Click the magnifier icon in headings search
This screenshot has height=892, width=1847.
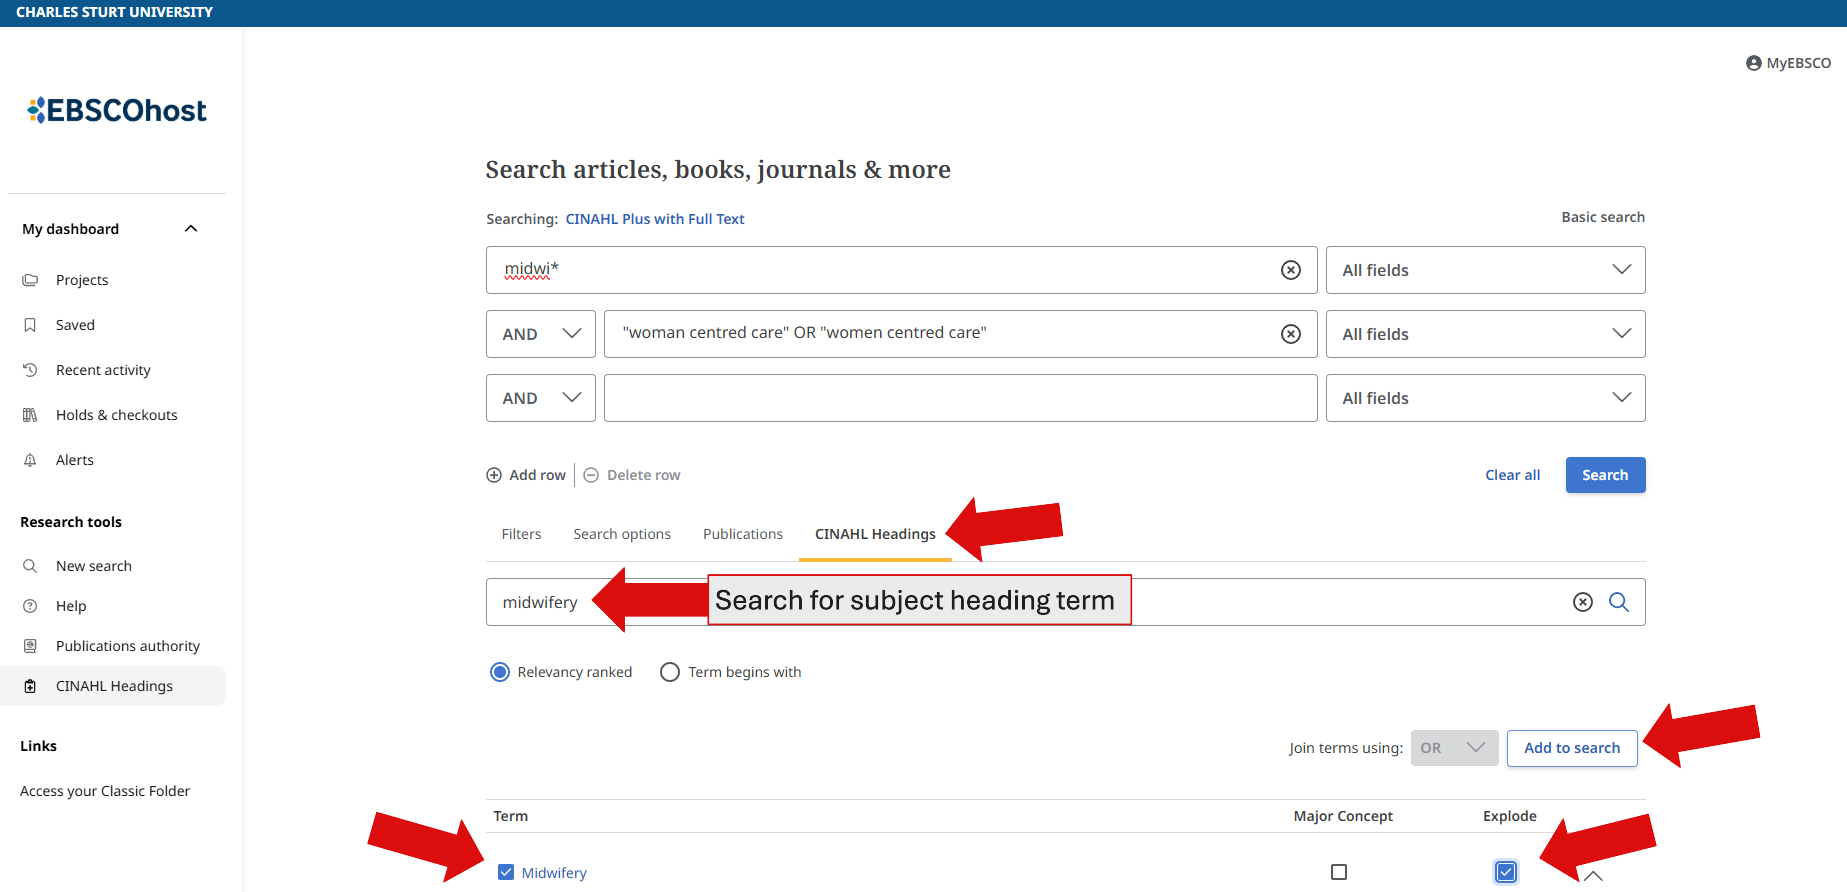click(1618, 602)
